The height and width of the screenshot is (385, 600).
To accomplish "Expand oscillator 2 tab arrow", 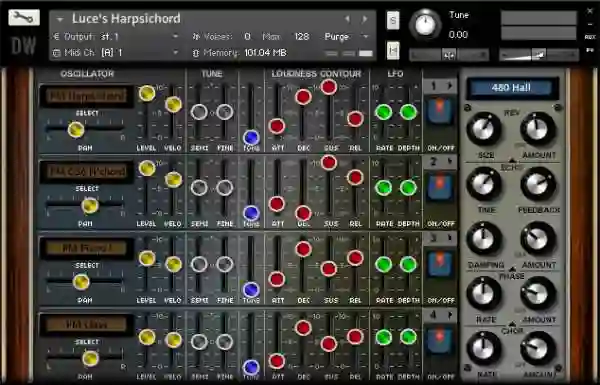I will [x=450, y=162].
